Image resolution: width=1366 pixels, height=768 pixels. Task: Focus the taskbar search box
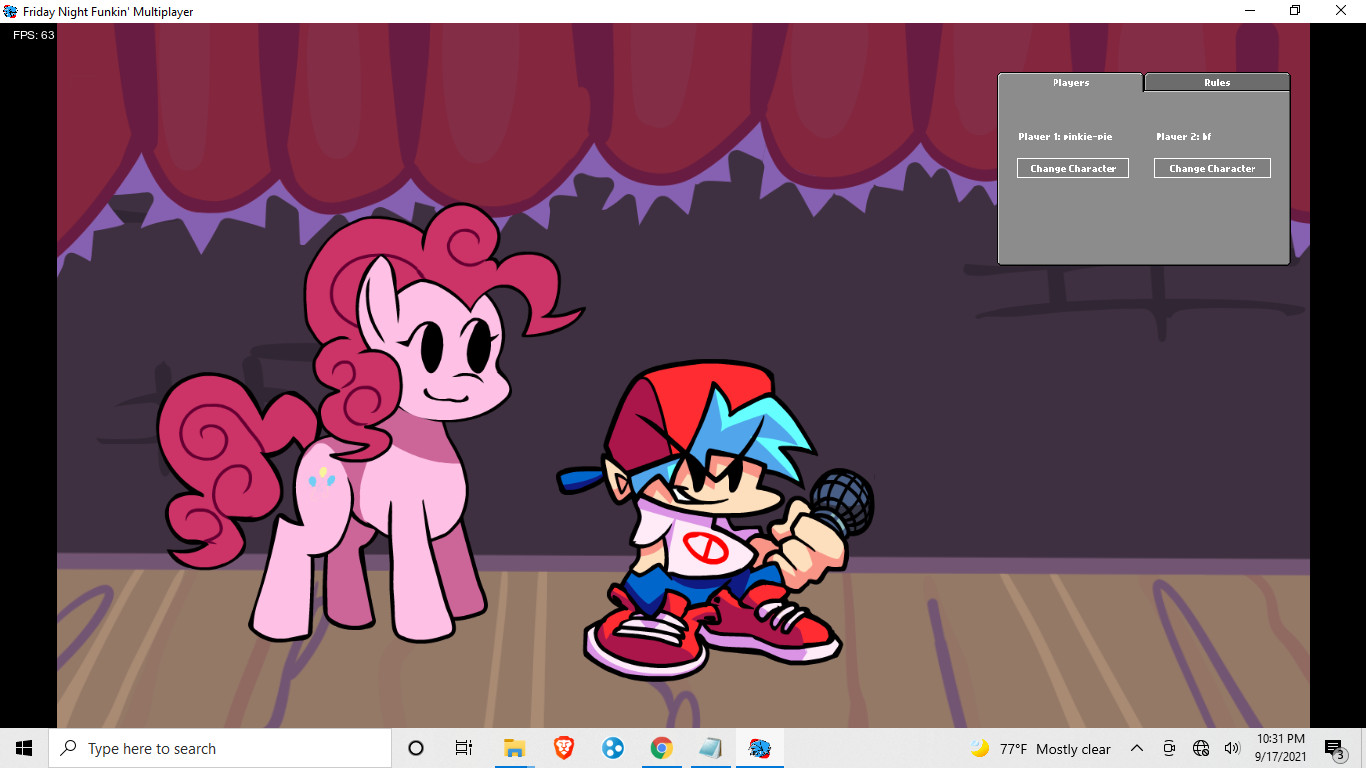point(220,748)
